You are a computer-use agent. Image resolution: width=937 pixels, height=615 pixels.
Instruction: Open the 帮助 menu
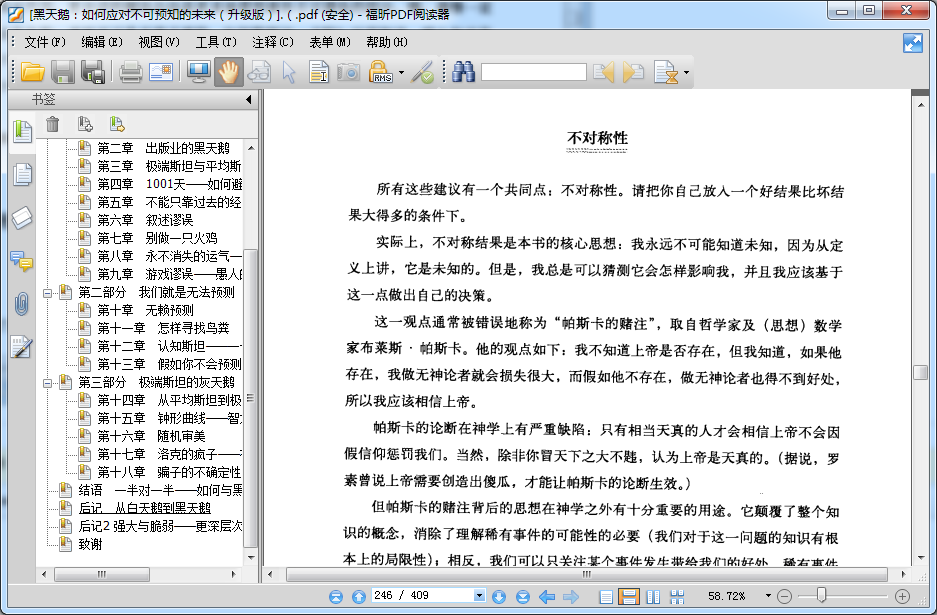coord(387,42)
